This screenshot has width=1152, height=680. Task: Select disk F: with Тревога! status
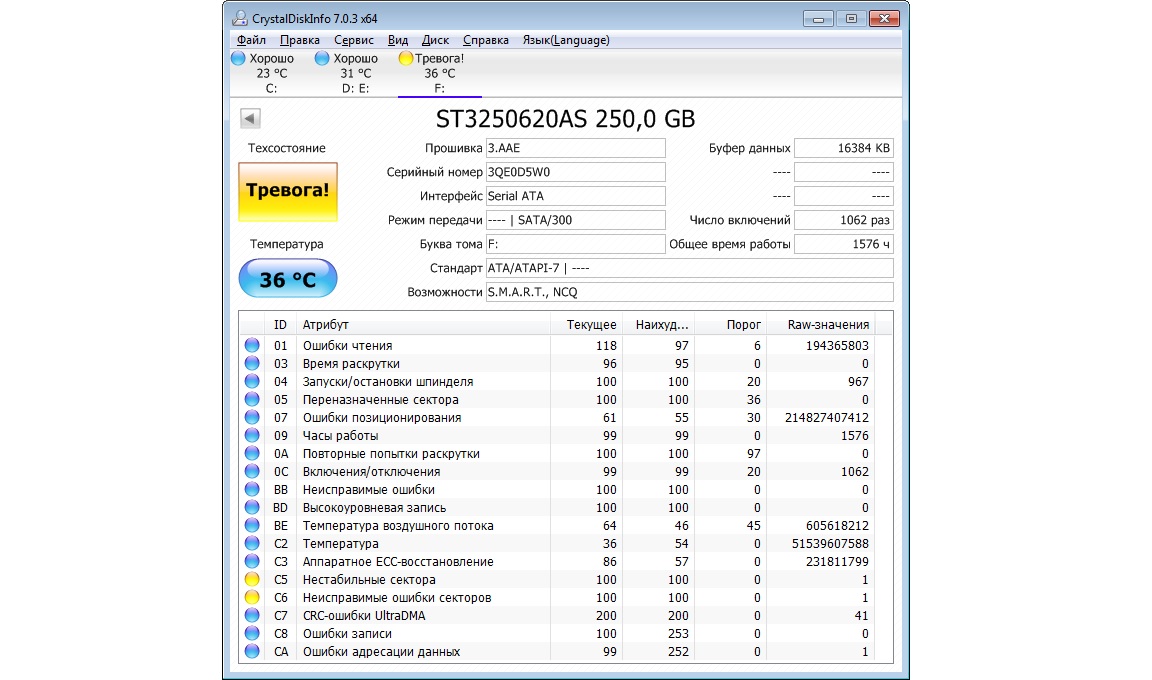(x=439, y=73)
